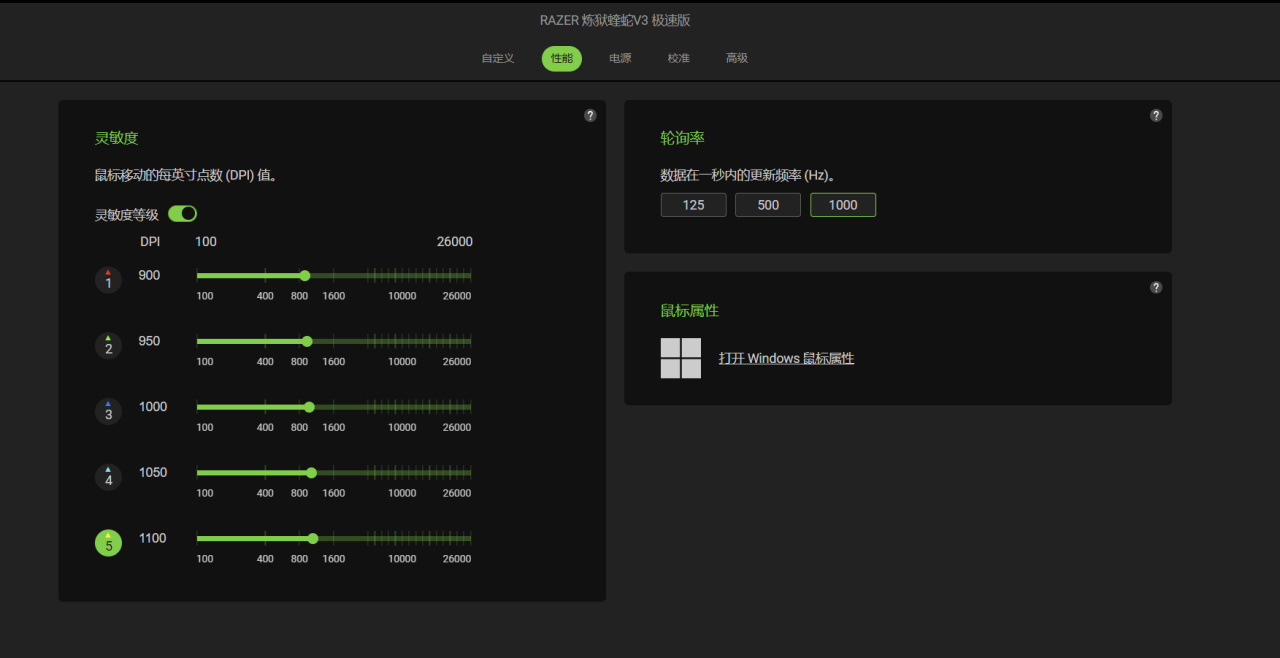Open 打开 Windows 鼠标属性 link

click(x=786, y=358)
